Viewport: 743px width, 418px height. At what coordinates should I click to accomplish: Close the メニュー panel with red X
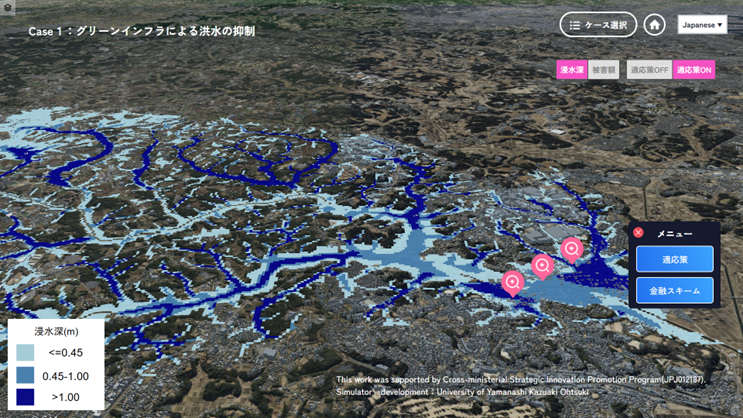(x=639, y=233)
